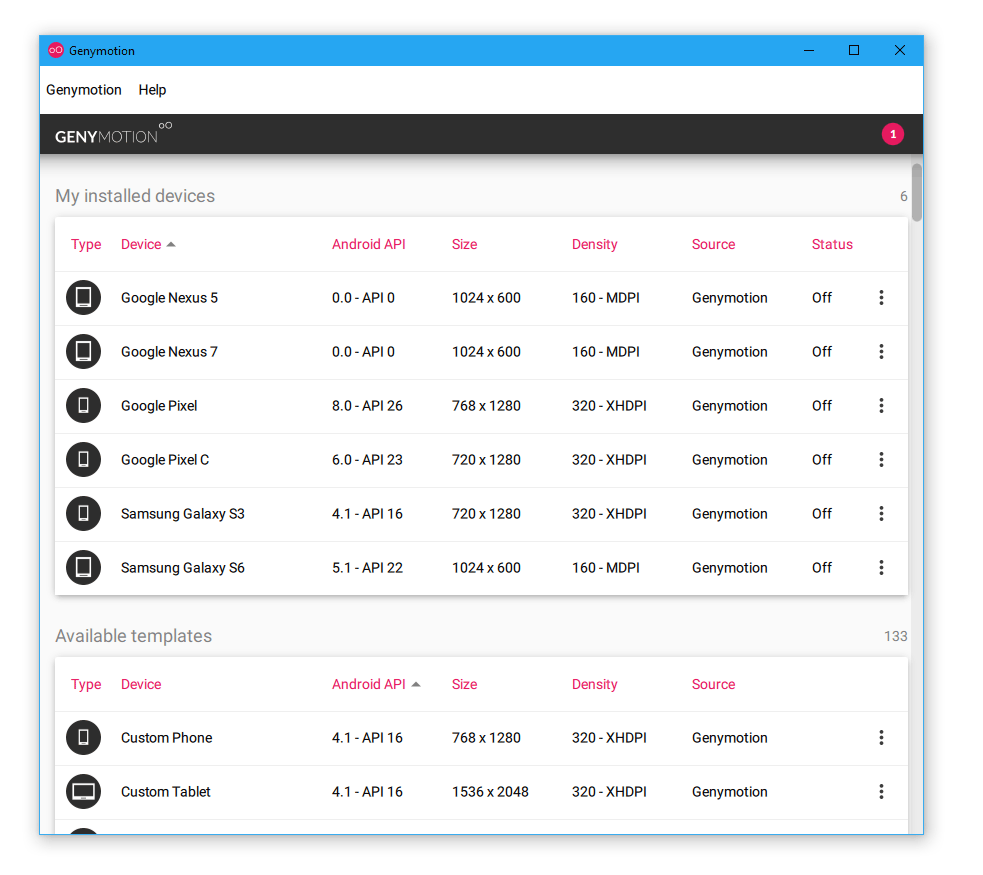The height and width of the screenshot is (875, 983).
Task: Click the phone type icon beside Google Pixel row
Action: pos(83,405)
